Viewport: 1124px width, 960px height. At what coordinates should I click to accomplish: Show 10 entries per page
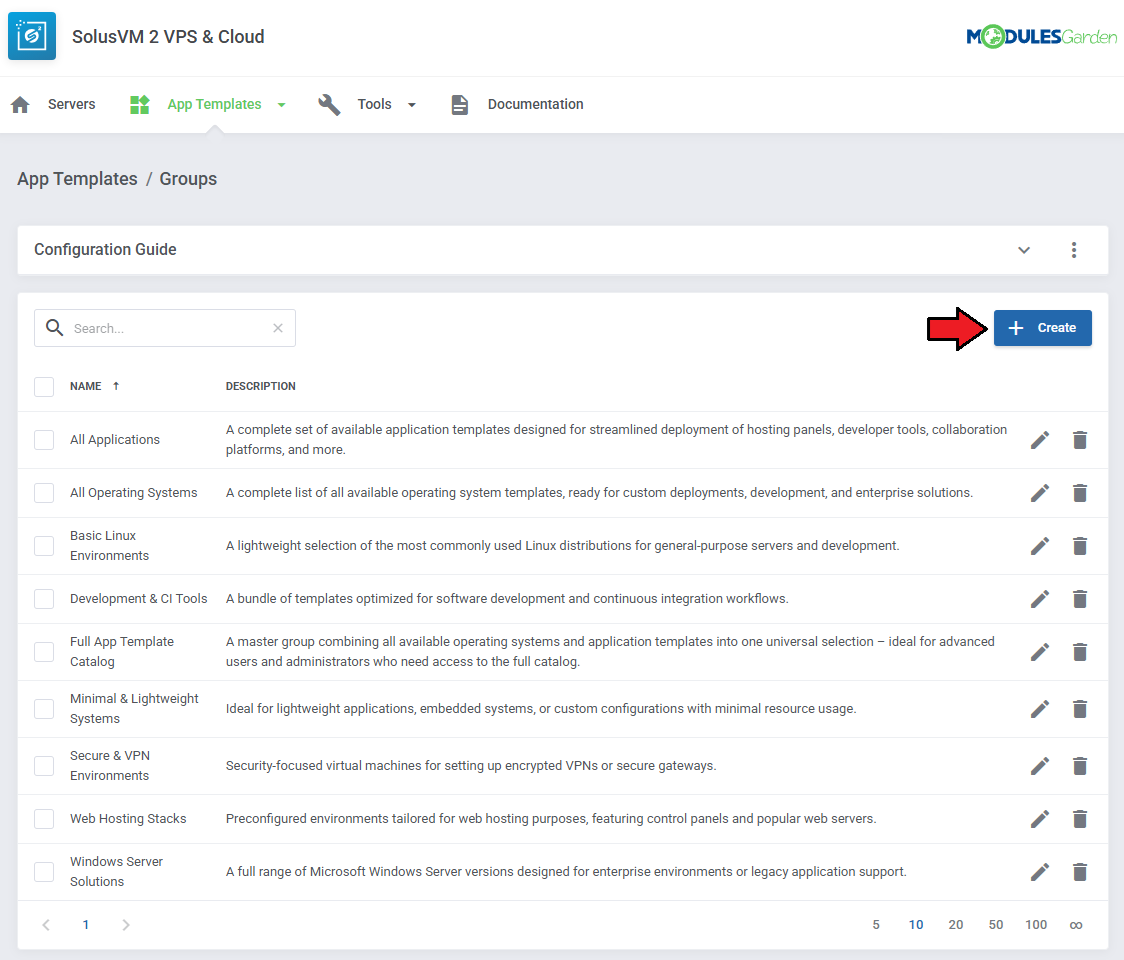coord(915,925)
